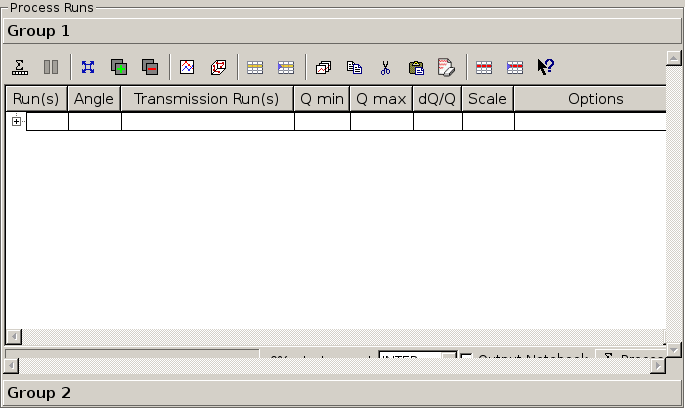Open the instrument dropdown combo box
Viewport: 685px width, 409px height.
(x=417, y=357)
